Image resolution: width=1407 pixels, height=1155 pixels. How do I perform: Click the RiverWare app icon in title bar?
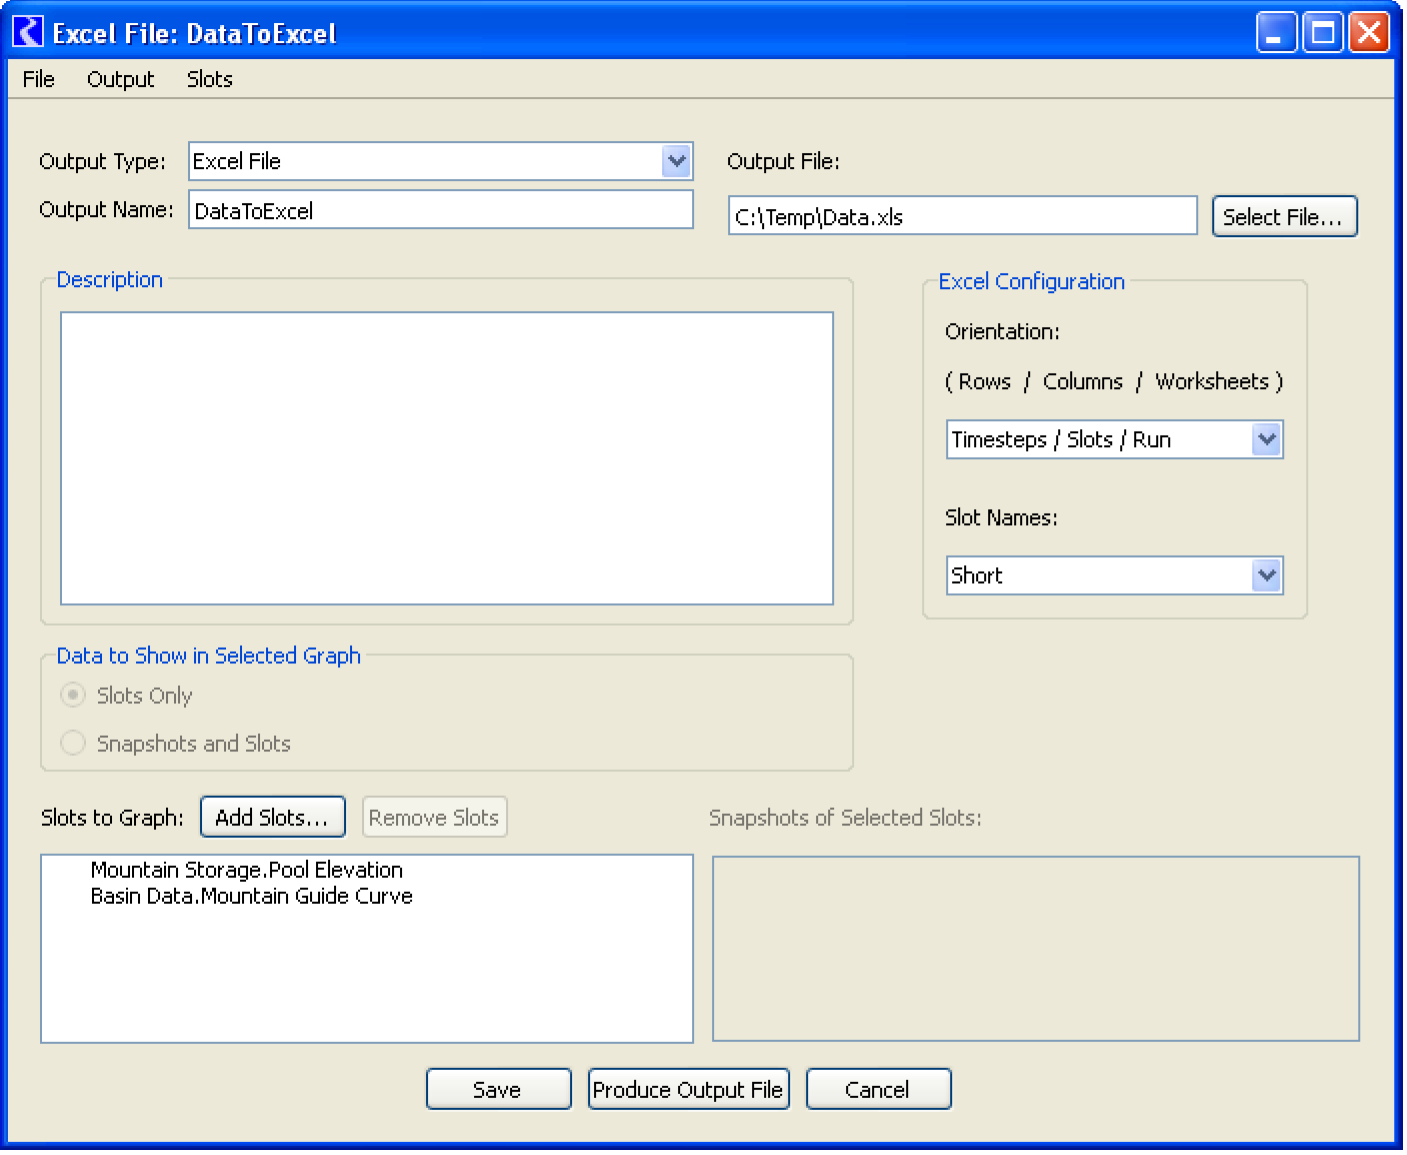(x=27, y=33)
